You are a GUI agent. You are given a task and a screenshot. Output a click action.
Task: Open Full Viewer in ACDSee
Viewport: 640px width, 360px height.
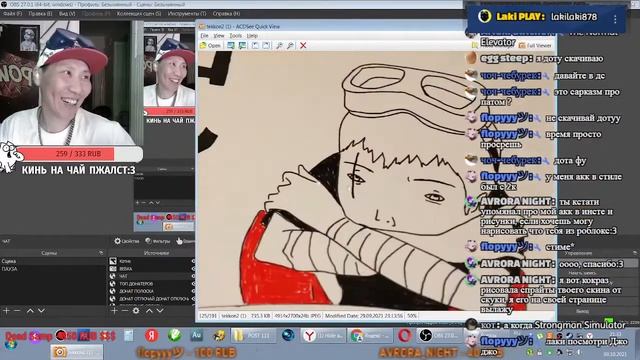pyautogui.click(x=535, y=45)
